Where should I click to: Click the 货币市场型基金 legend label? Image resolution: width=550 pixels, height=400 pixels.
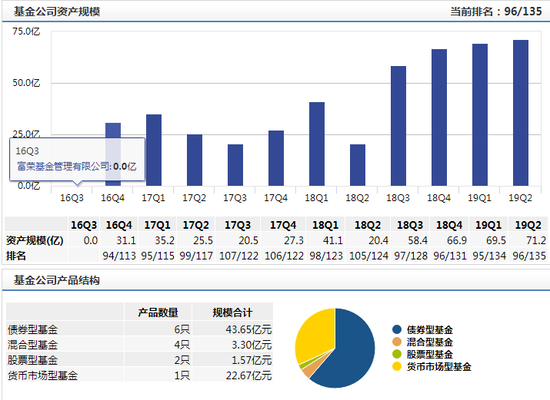click(x=439, y=367)
